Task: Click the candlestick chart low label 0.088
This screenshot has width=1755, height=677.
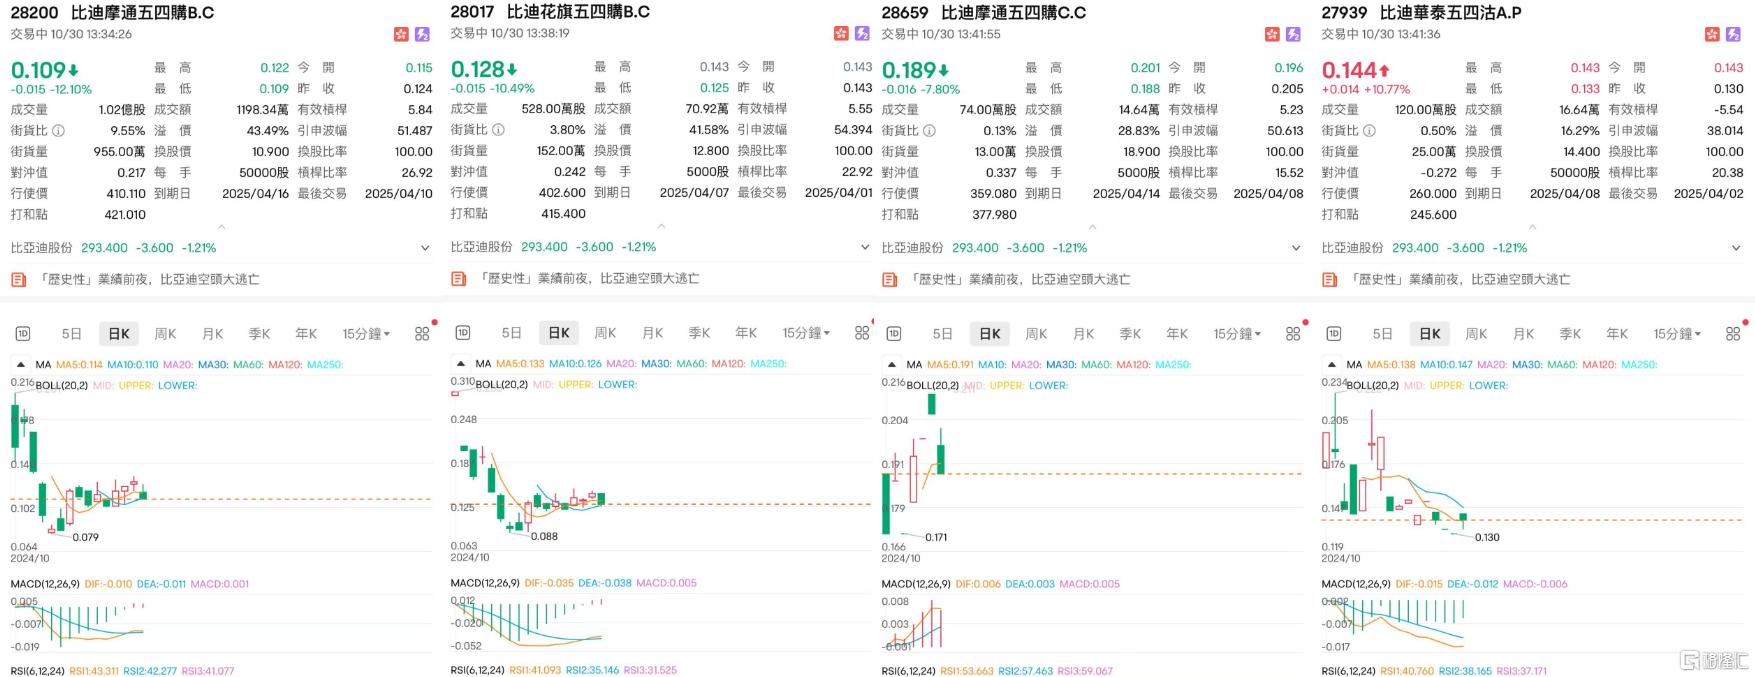Action: tap(544, 537)
